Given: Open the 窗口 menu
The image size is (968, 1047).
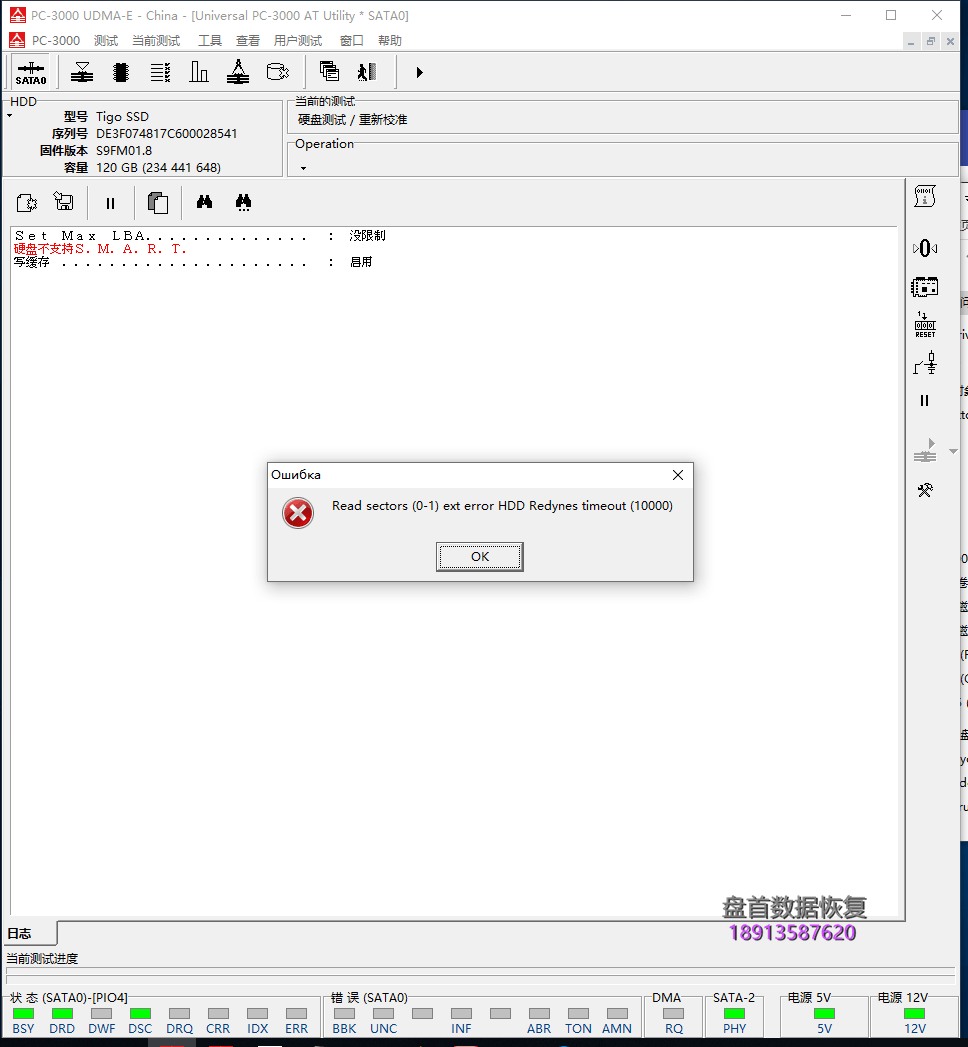Looking at the screenshot, I should 351,41.
